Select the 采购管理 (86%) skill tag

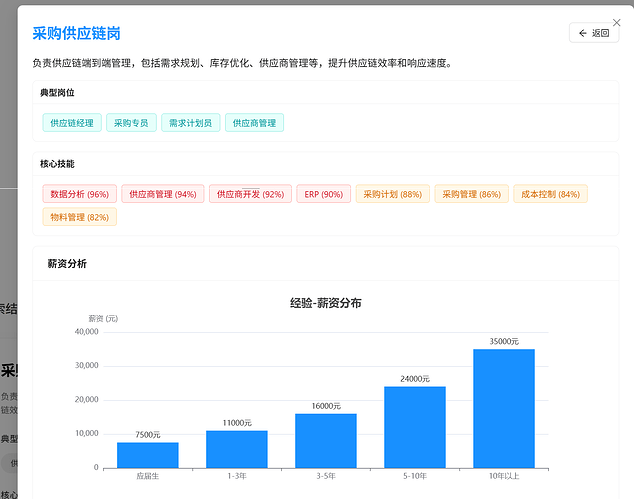click(x=471, y=194)
